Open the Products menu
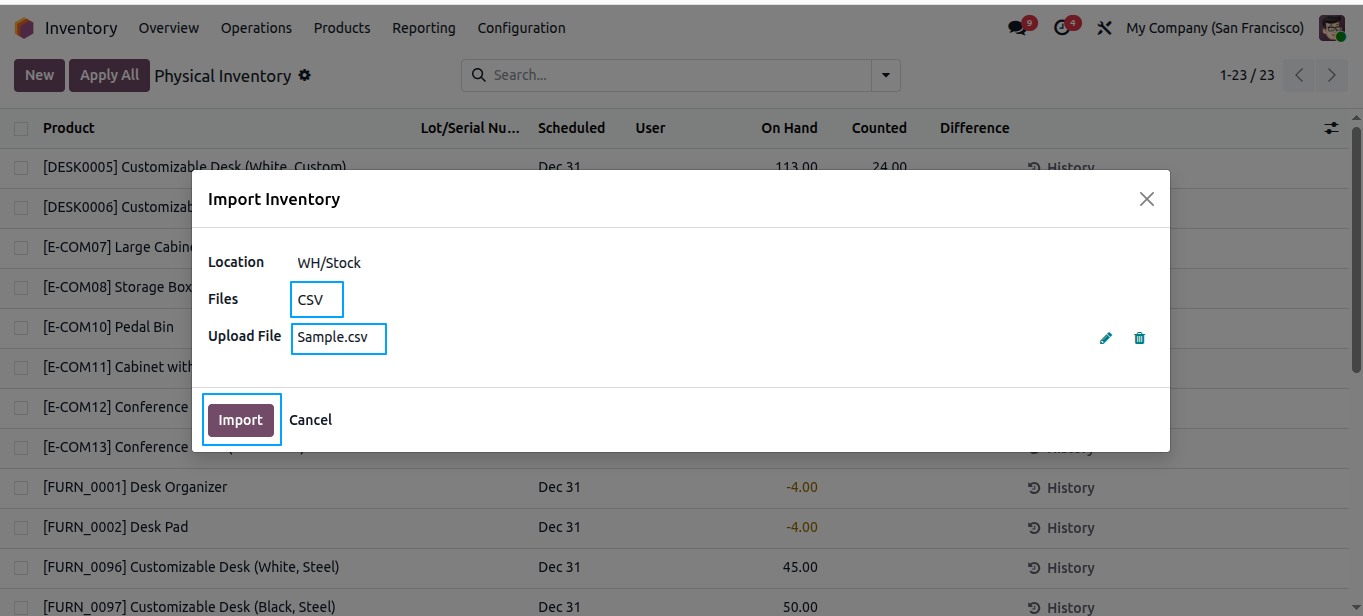The width and height of the screenshot is (1363, 616). (x=342, y=28)
